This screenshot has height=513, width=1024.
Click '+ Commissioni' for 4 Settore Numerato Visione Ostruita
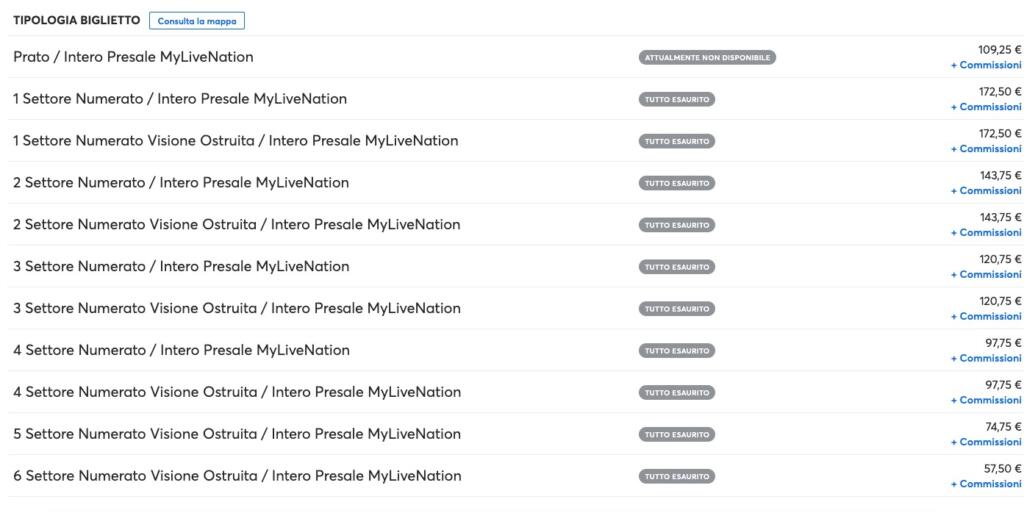point(986,400)
